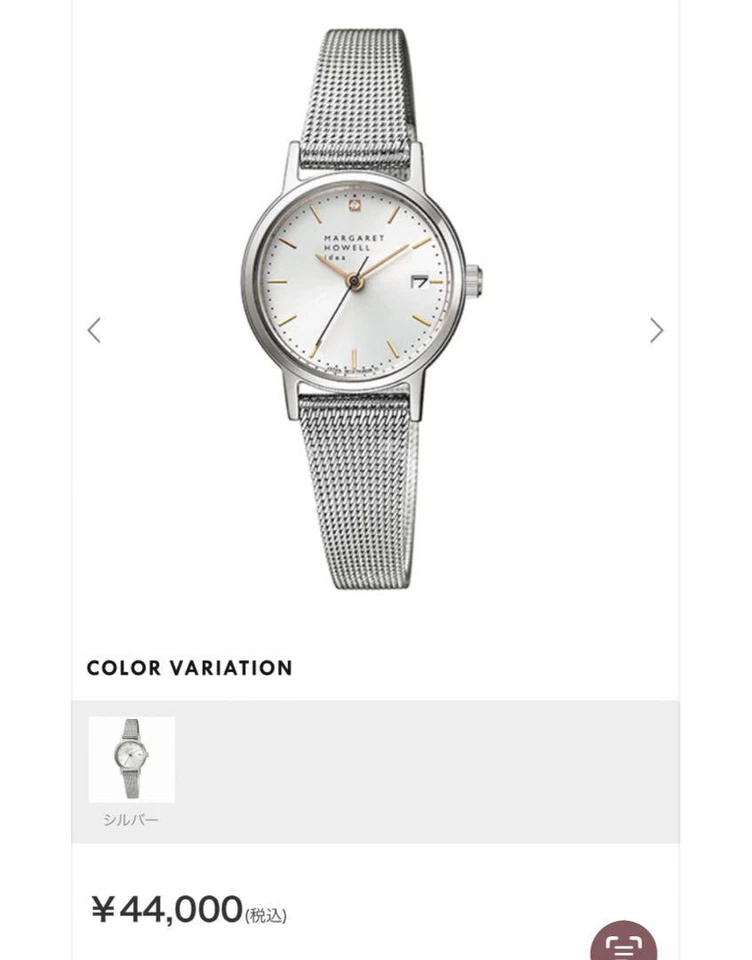This screenshot has height=960, width=752.
Task: Choose the シルバー color label
Action: click(x=131, y=820)
